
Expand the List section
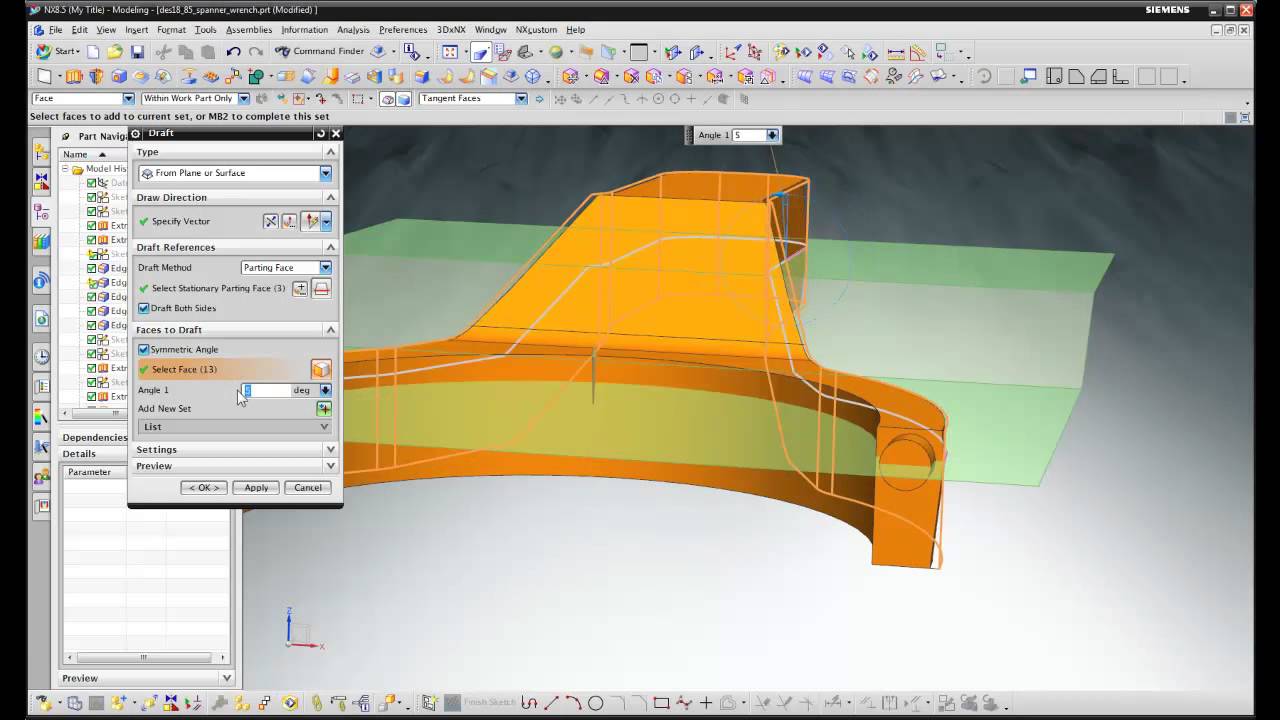coord(235,427)
